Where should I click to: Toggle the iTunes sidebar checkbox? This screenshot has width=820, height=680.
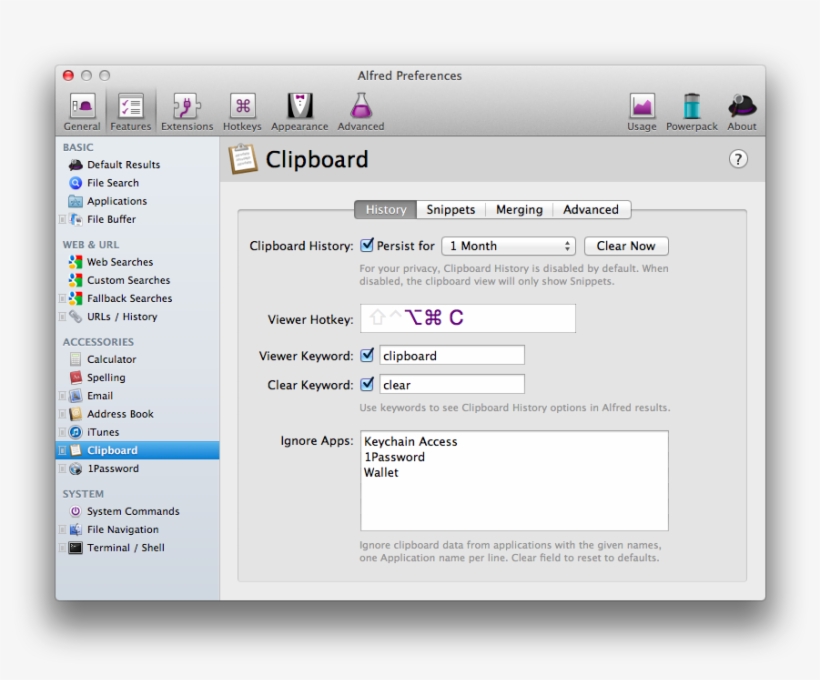click(x=62, y=433)
